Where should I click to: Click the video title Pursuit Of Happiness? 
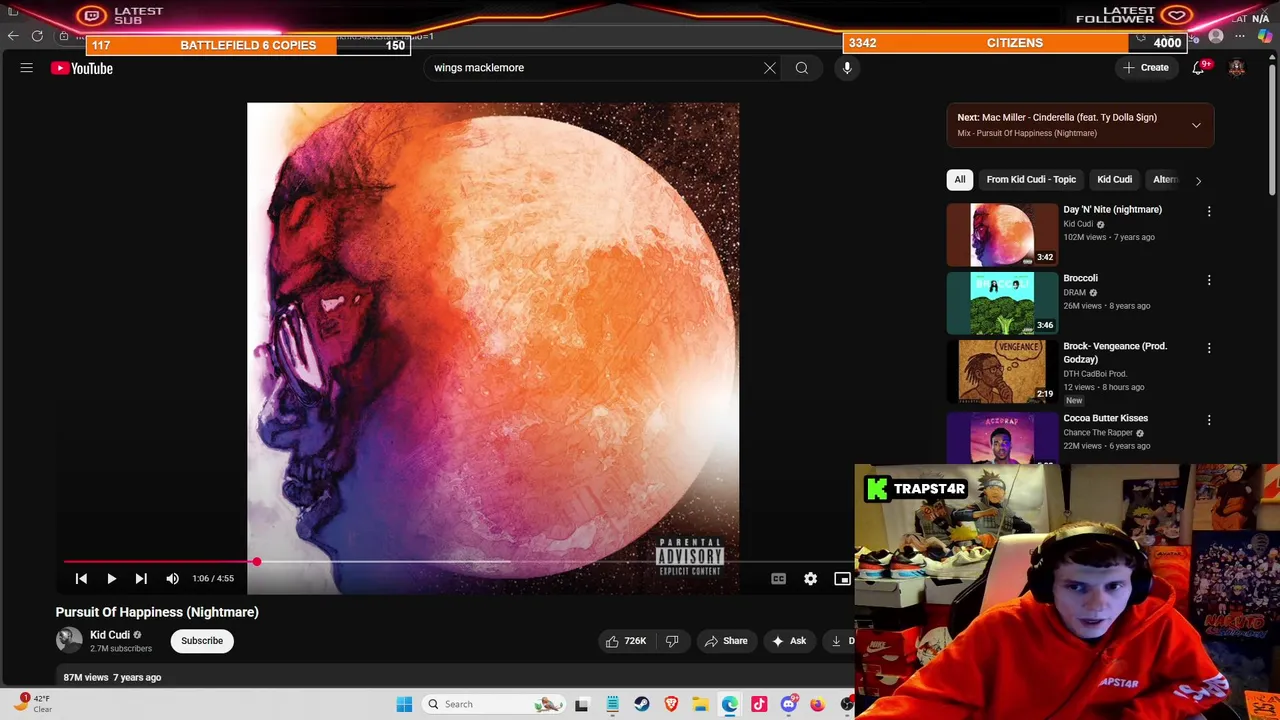point(157,612)
